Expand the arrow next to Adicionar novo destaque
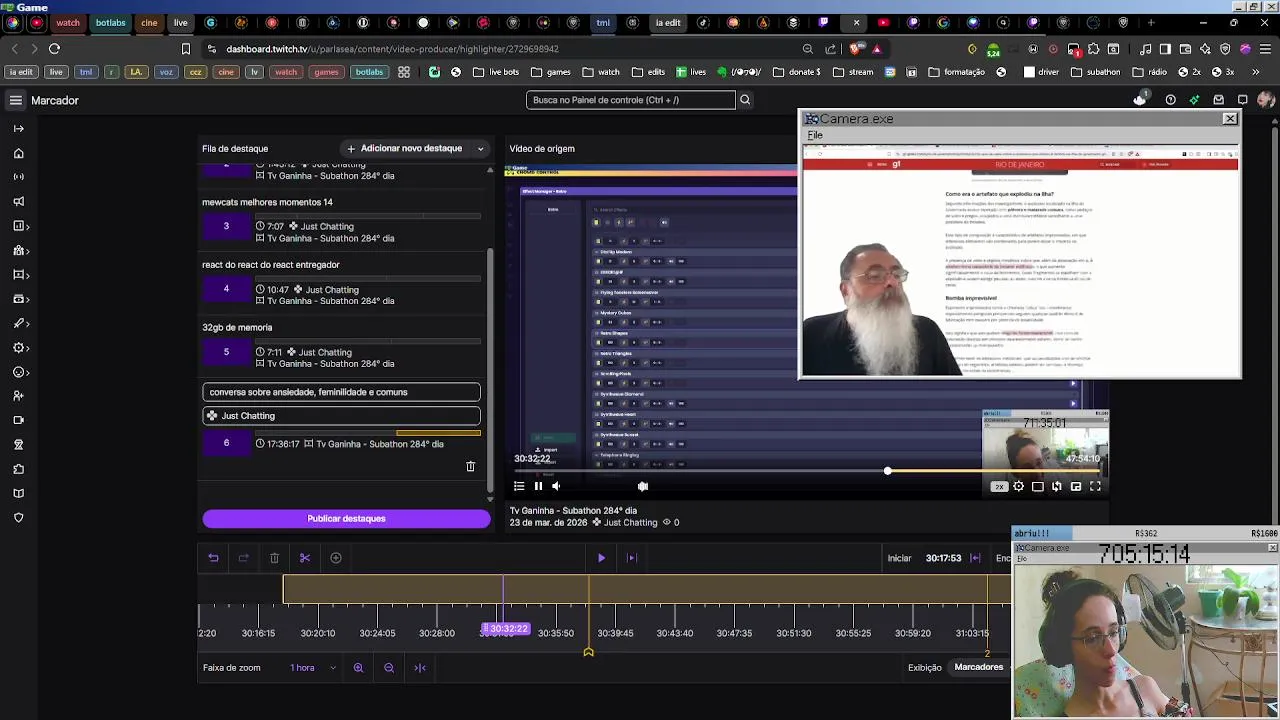Image resolution: width=1280 pixels, height=720 pixels. click(480, 148)
